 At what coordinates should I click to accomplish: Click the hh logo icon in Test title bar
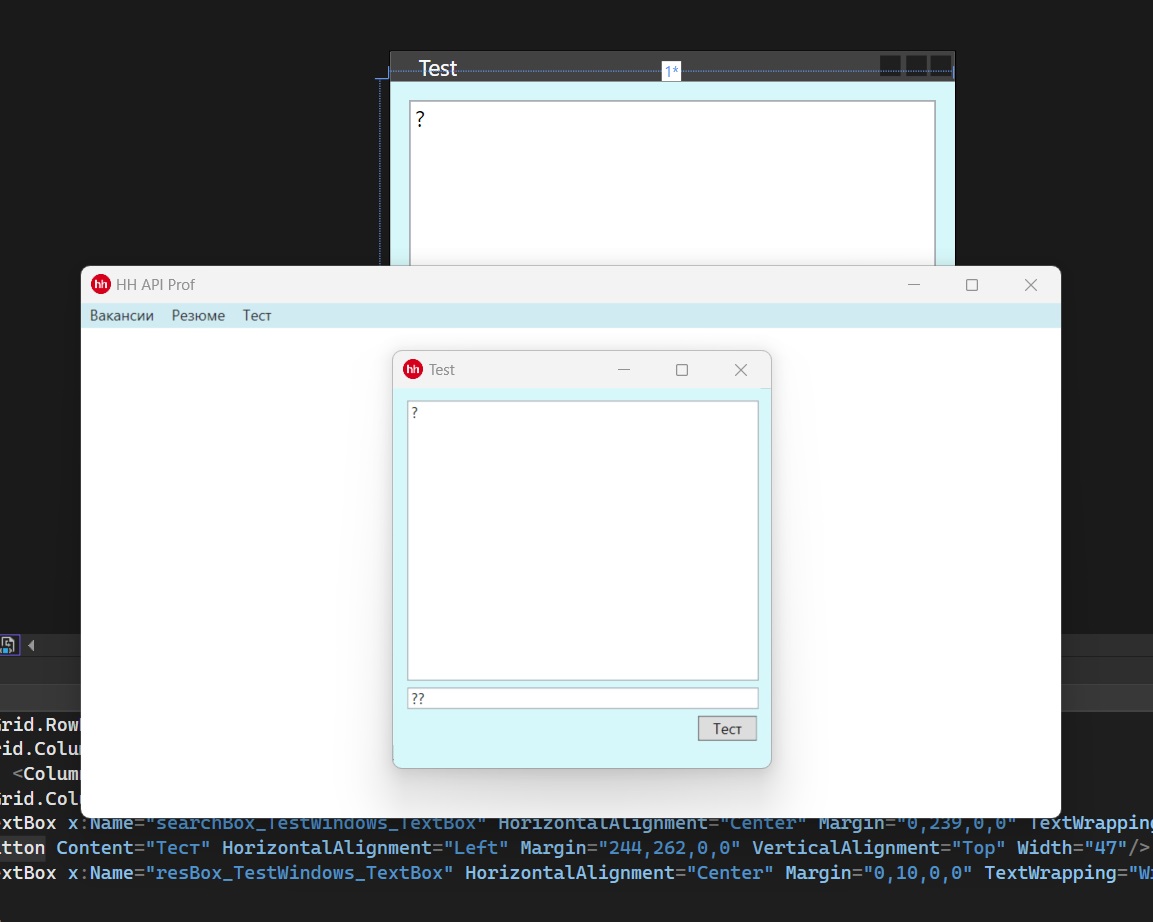tap(413, 369)
